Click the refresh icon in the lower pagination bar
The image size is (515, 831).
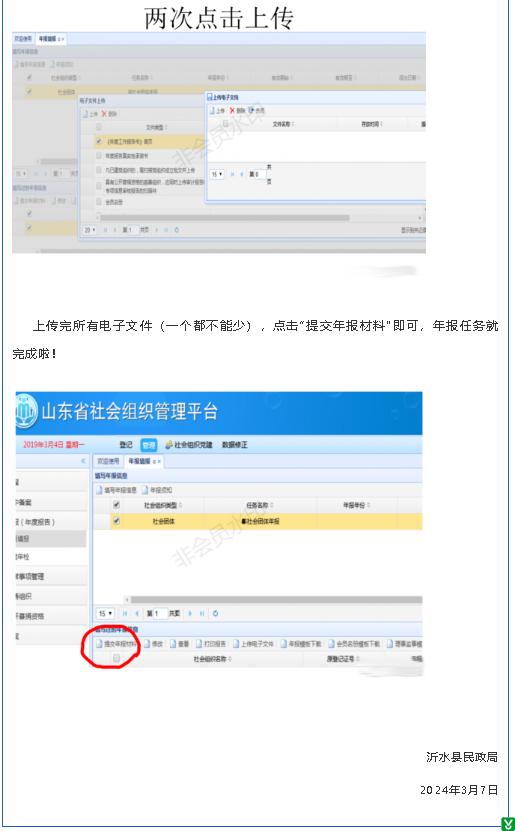(215, 613)
